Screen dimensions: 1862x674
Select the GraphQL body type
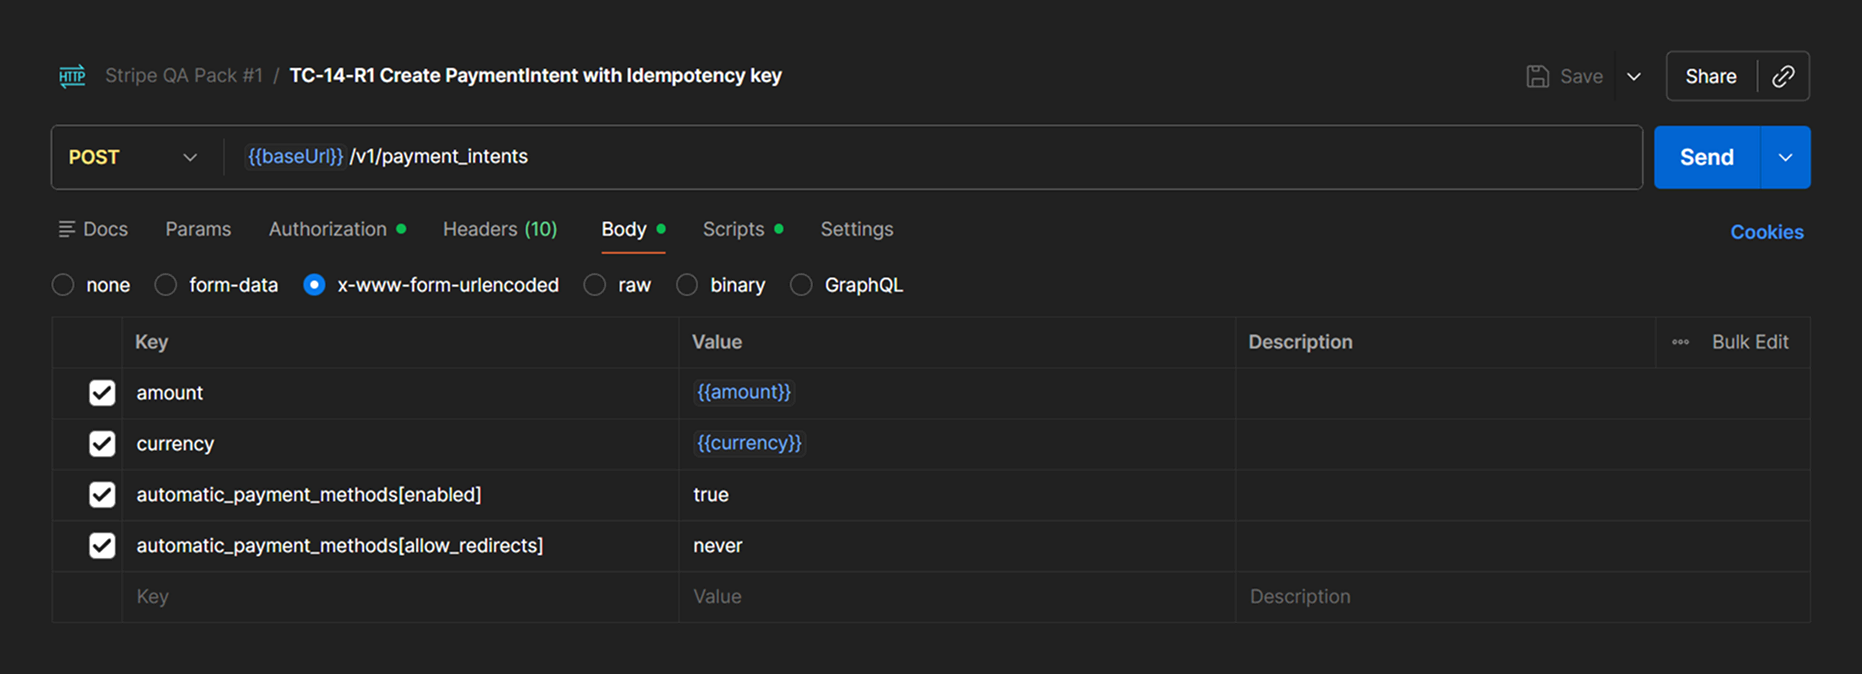click(801, 285)
